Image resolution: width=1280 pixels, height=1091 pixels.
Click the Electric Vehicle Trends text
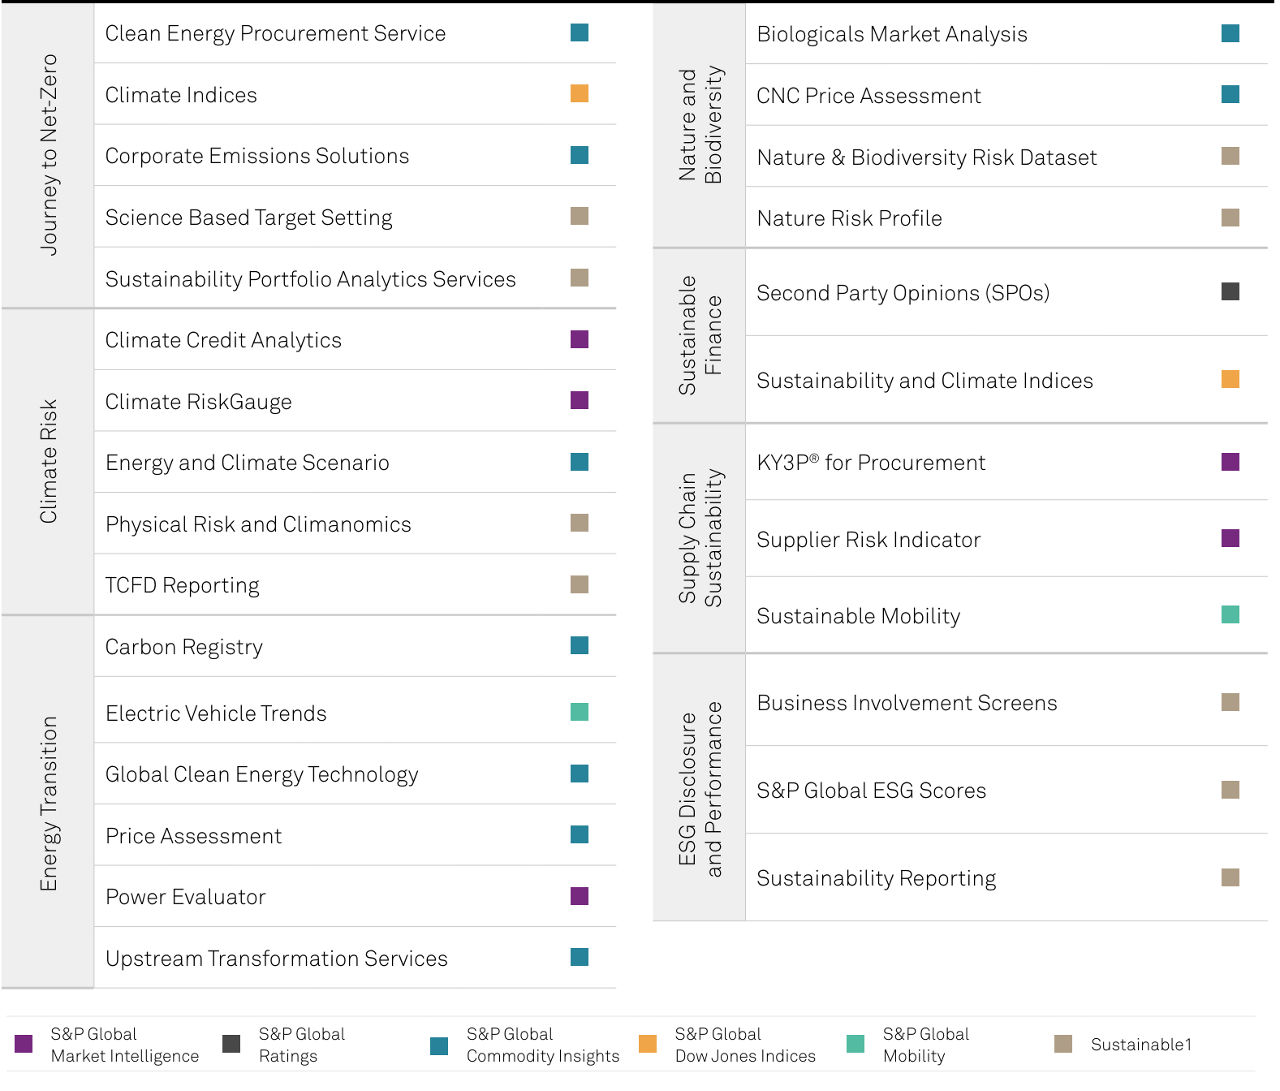216,713
